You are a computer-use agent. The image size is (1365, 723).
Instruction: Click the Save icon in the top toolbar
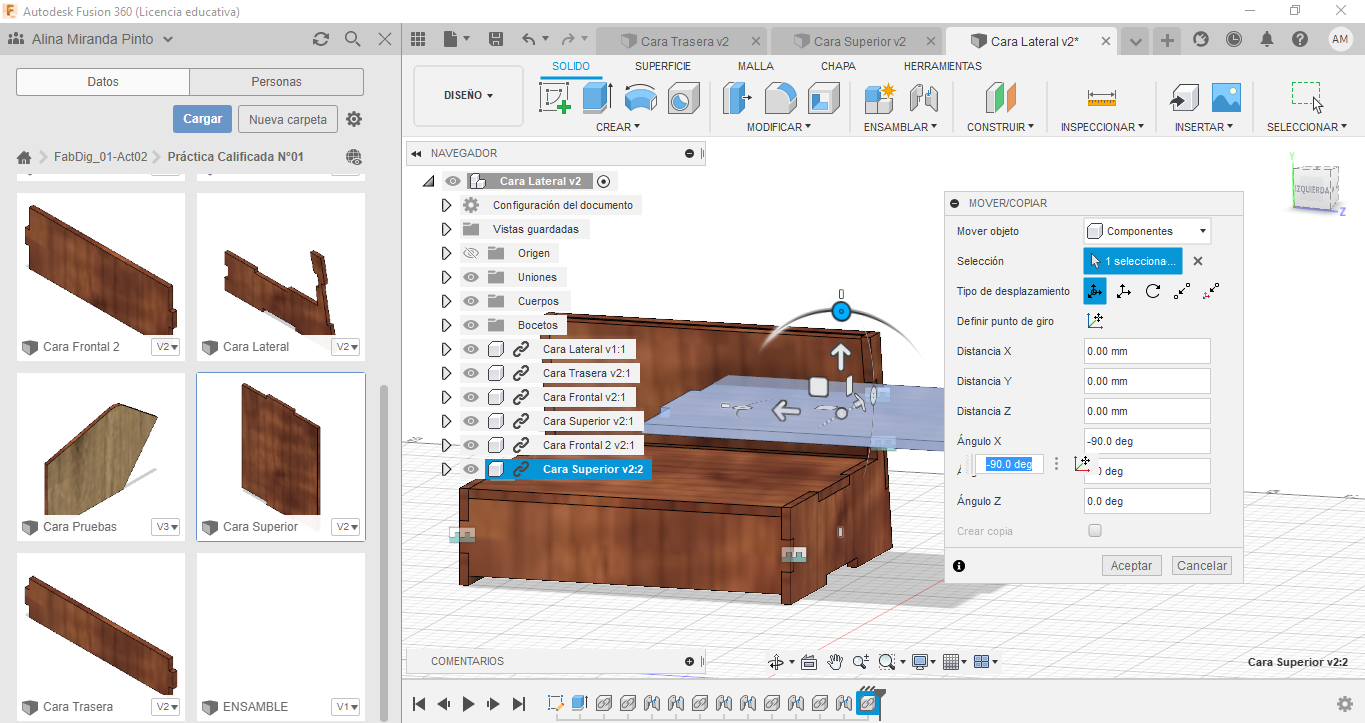[495, 39]
